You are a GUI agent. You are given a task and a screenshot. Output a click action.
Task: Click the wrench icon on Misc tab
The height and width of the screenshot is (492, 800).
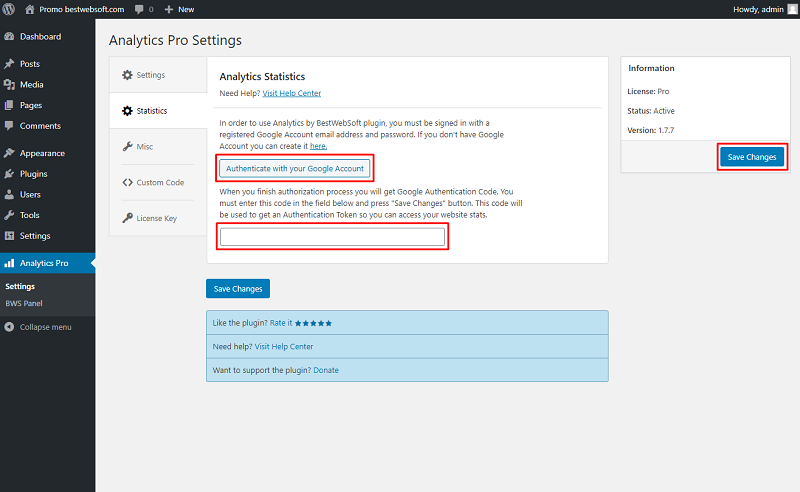[x=127, y=146]
